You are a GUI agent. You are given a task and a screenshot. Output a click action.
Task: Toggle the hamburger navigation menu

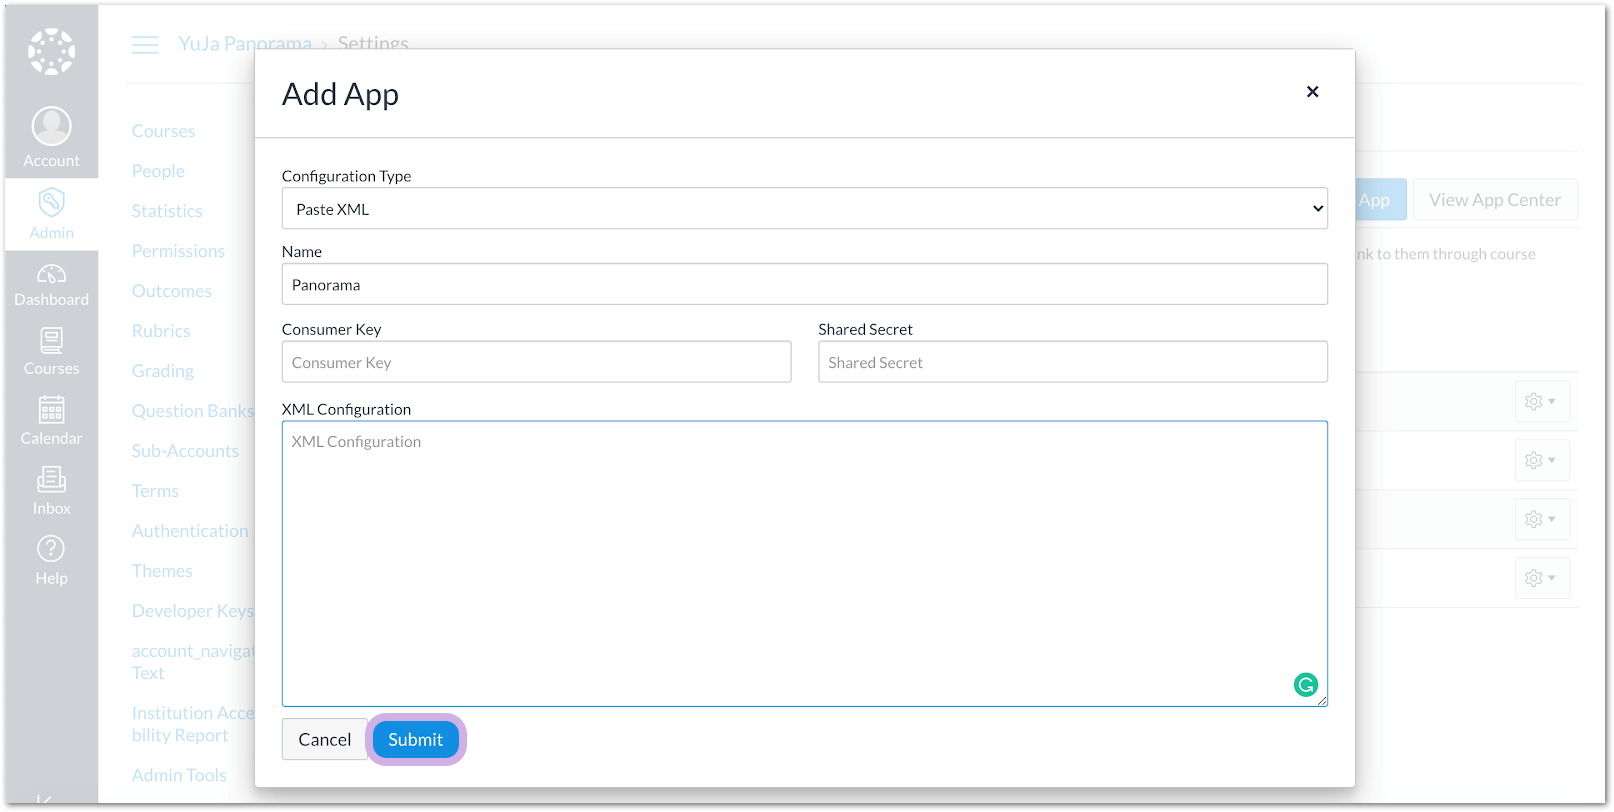click(x=145, y=45)
